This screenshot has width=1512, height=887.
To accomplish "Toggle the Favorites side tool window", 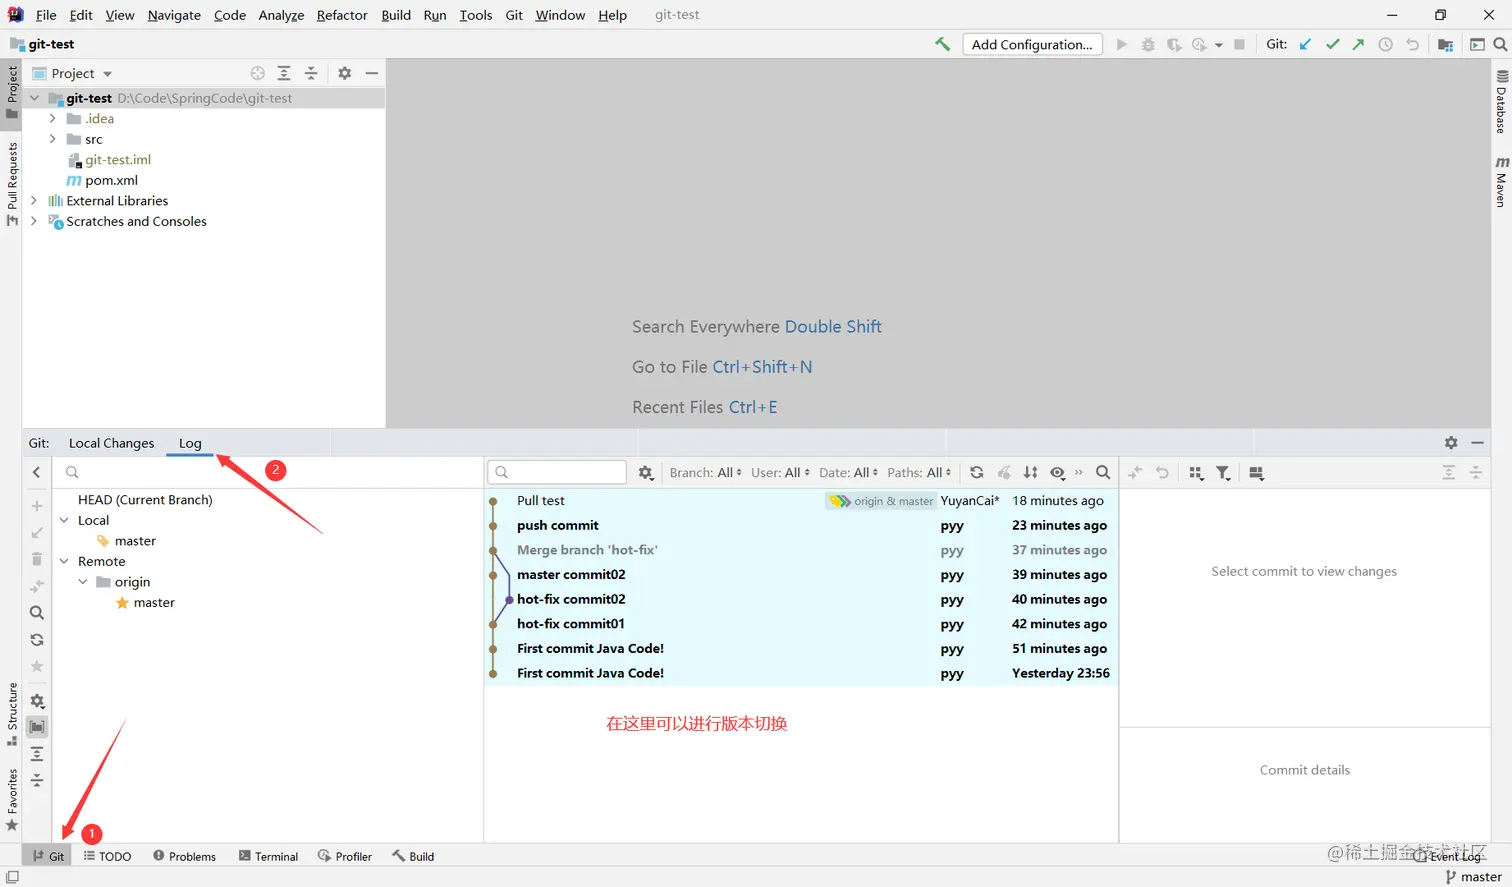I will tap(11, 799).
